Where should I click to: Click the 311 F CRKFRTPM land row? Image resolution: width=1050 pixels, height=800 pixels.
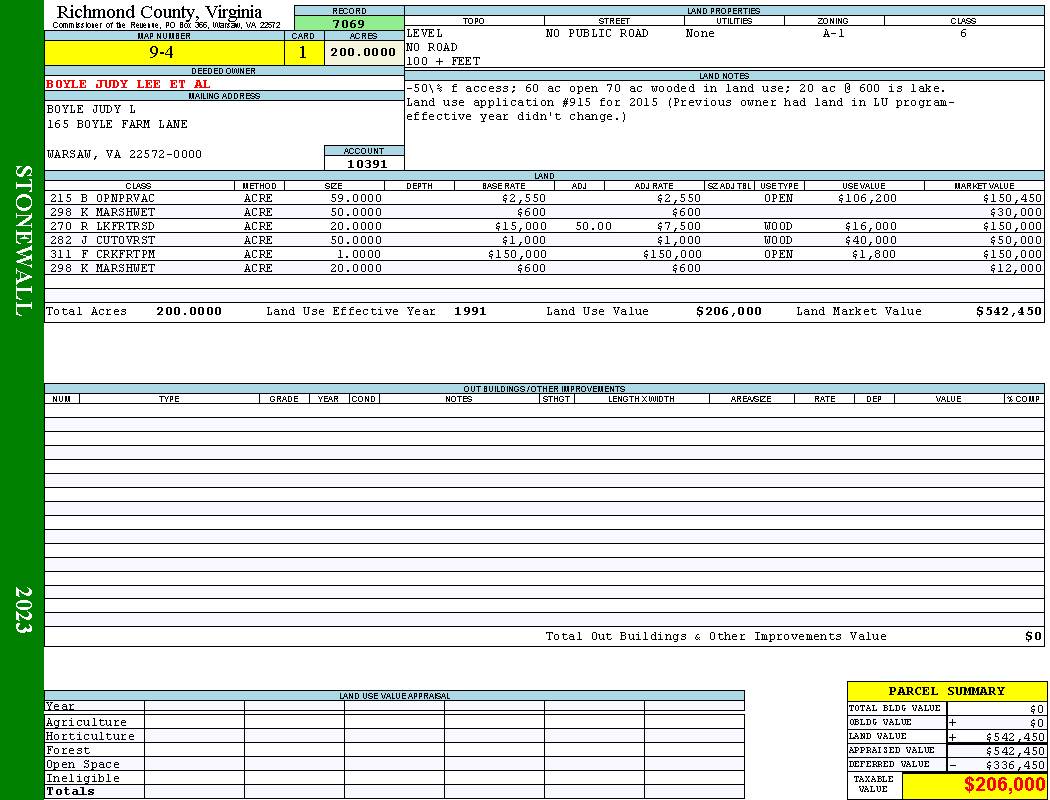(x=544, y=254)
